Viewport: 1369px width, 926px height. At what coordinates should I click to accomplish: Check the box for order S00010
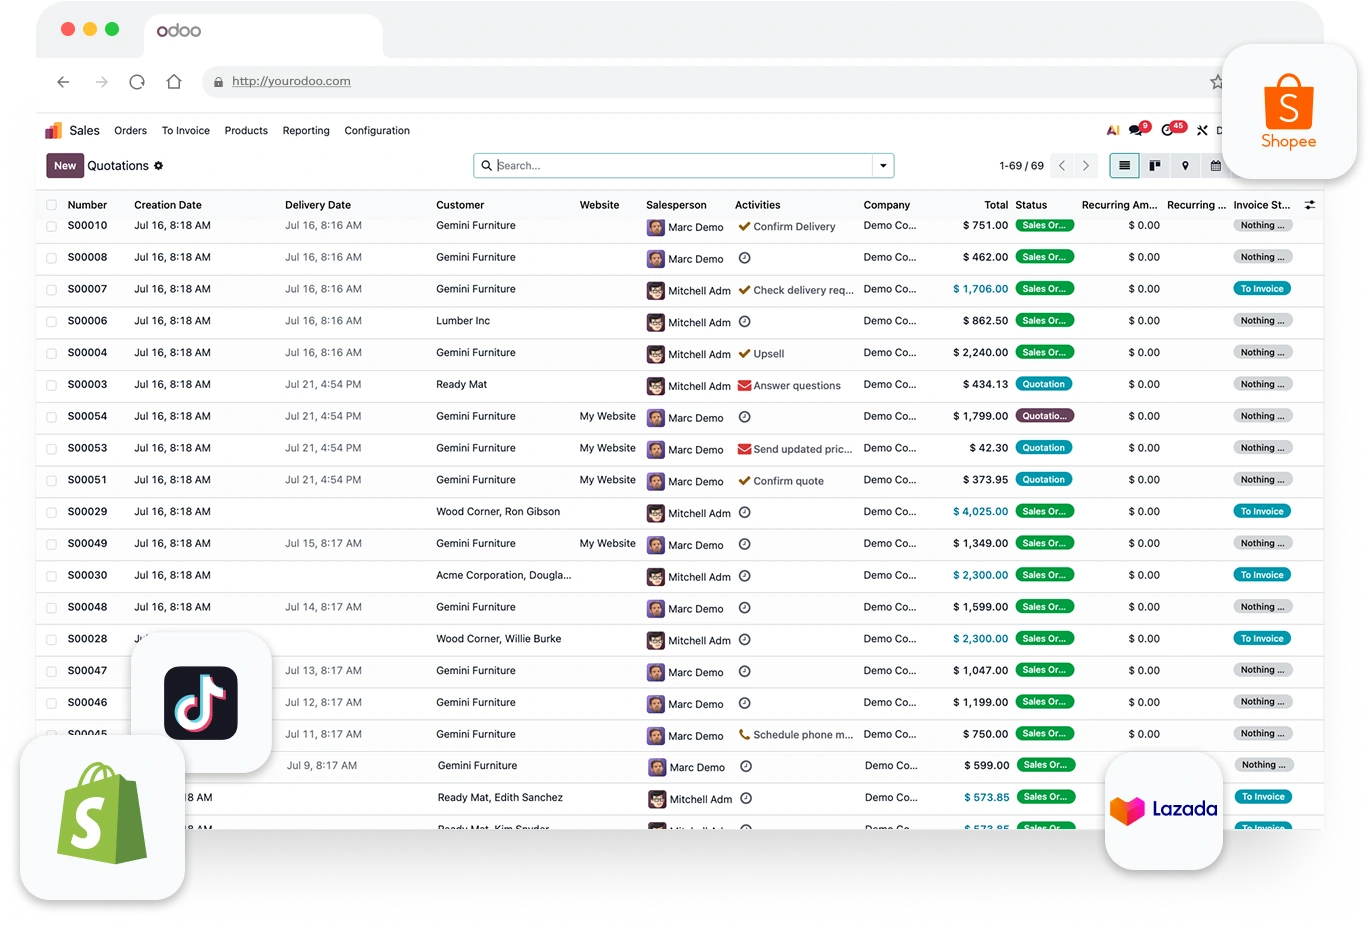[x=52, y=226]
